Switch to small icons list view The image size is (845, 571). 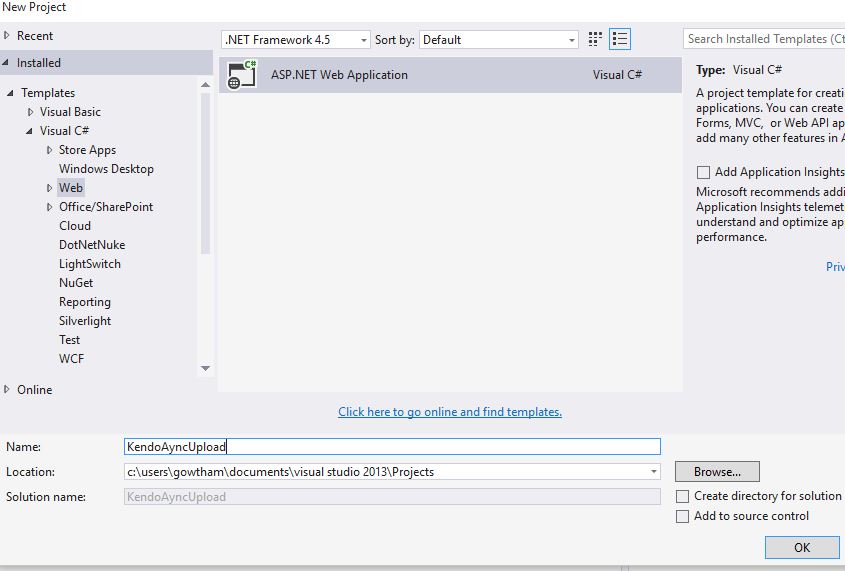click(620, 39)
